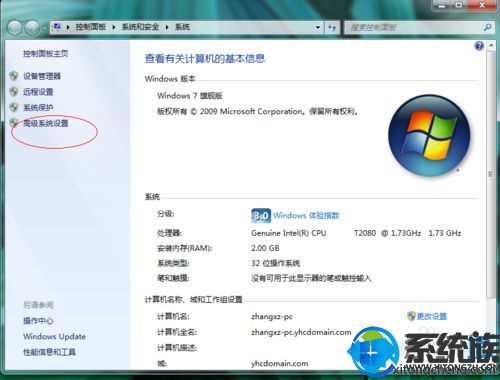Click the control panel icon in address bar
The image size is (500, 380).
click(57, 26)
